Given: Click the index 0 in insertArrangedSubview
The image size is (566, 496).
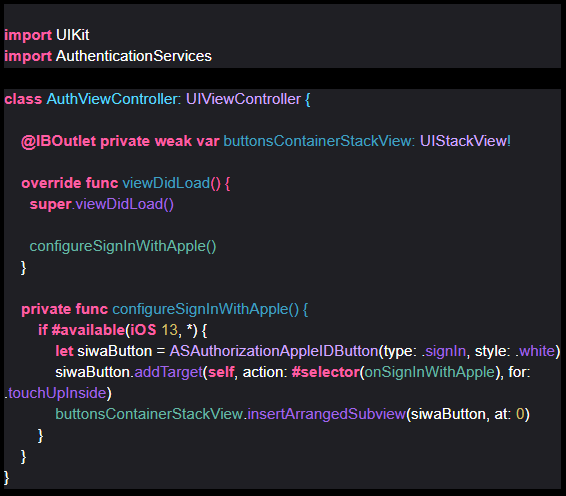Looking at the screenshot, I should point(520,414).
